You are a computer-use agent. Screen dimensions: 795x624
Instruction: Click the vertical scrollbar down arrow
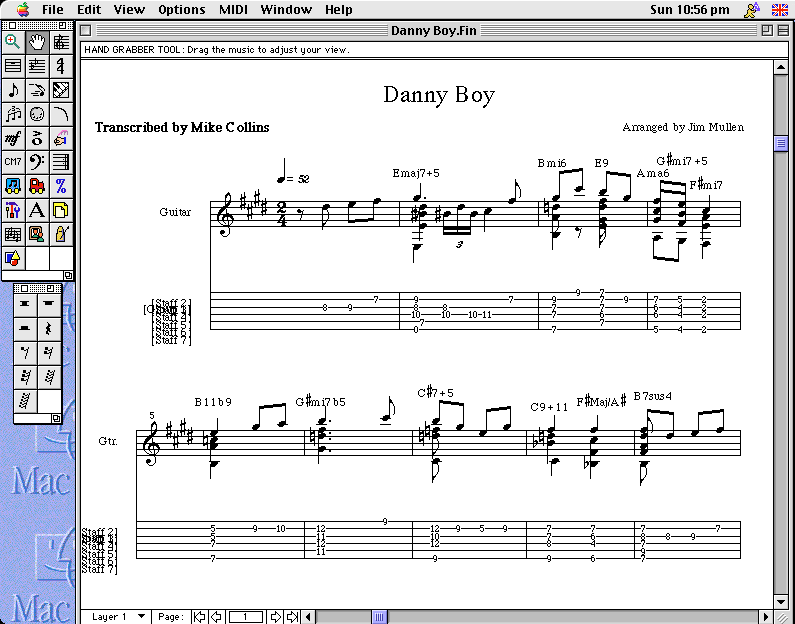781,602
